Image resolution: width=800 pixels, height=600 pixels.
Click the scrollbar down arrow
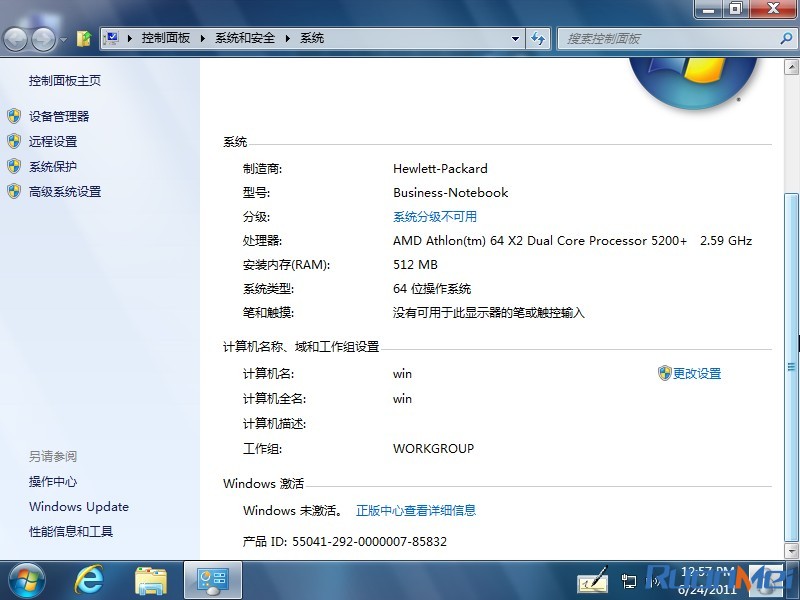tap(791, 551)
